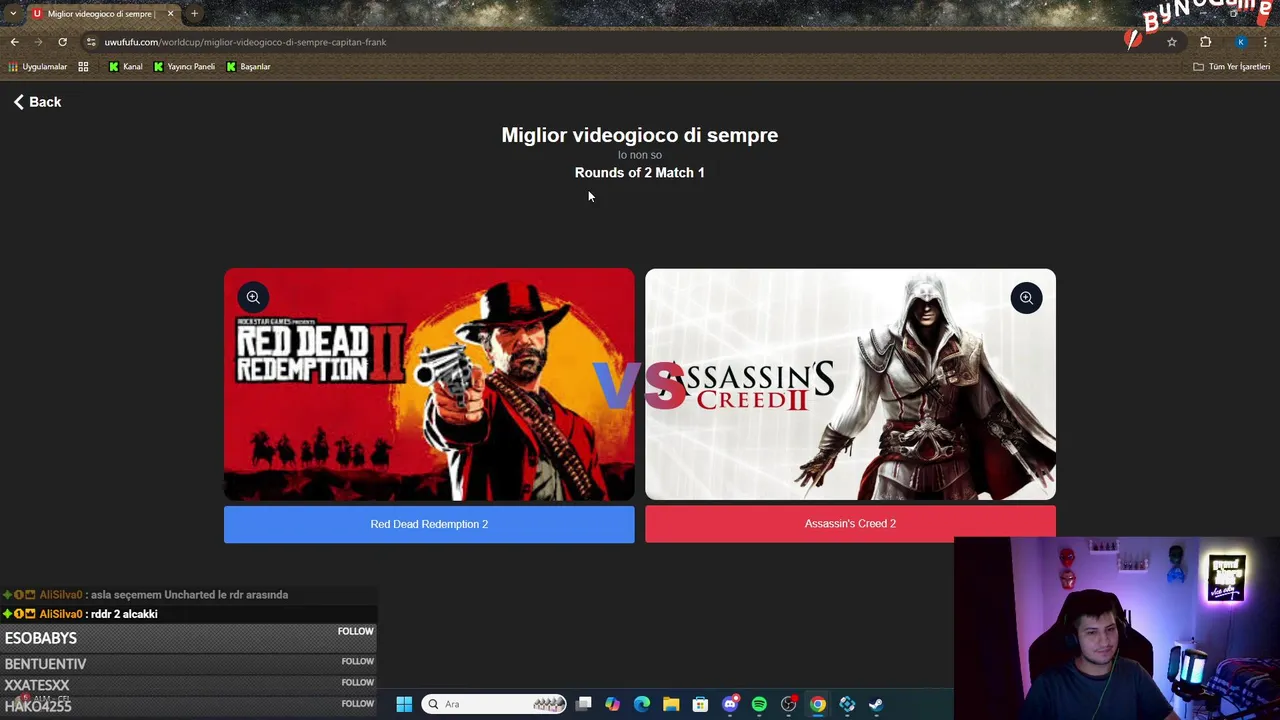Open Discord from the taskbar

tap(730, 704)
